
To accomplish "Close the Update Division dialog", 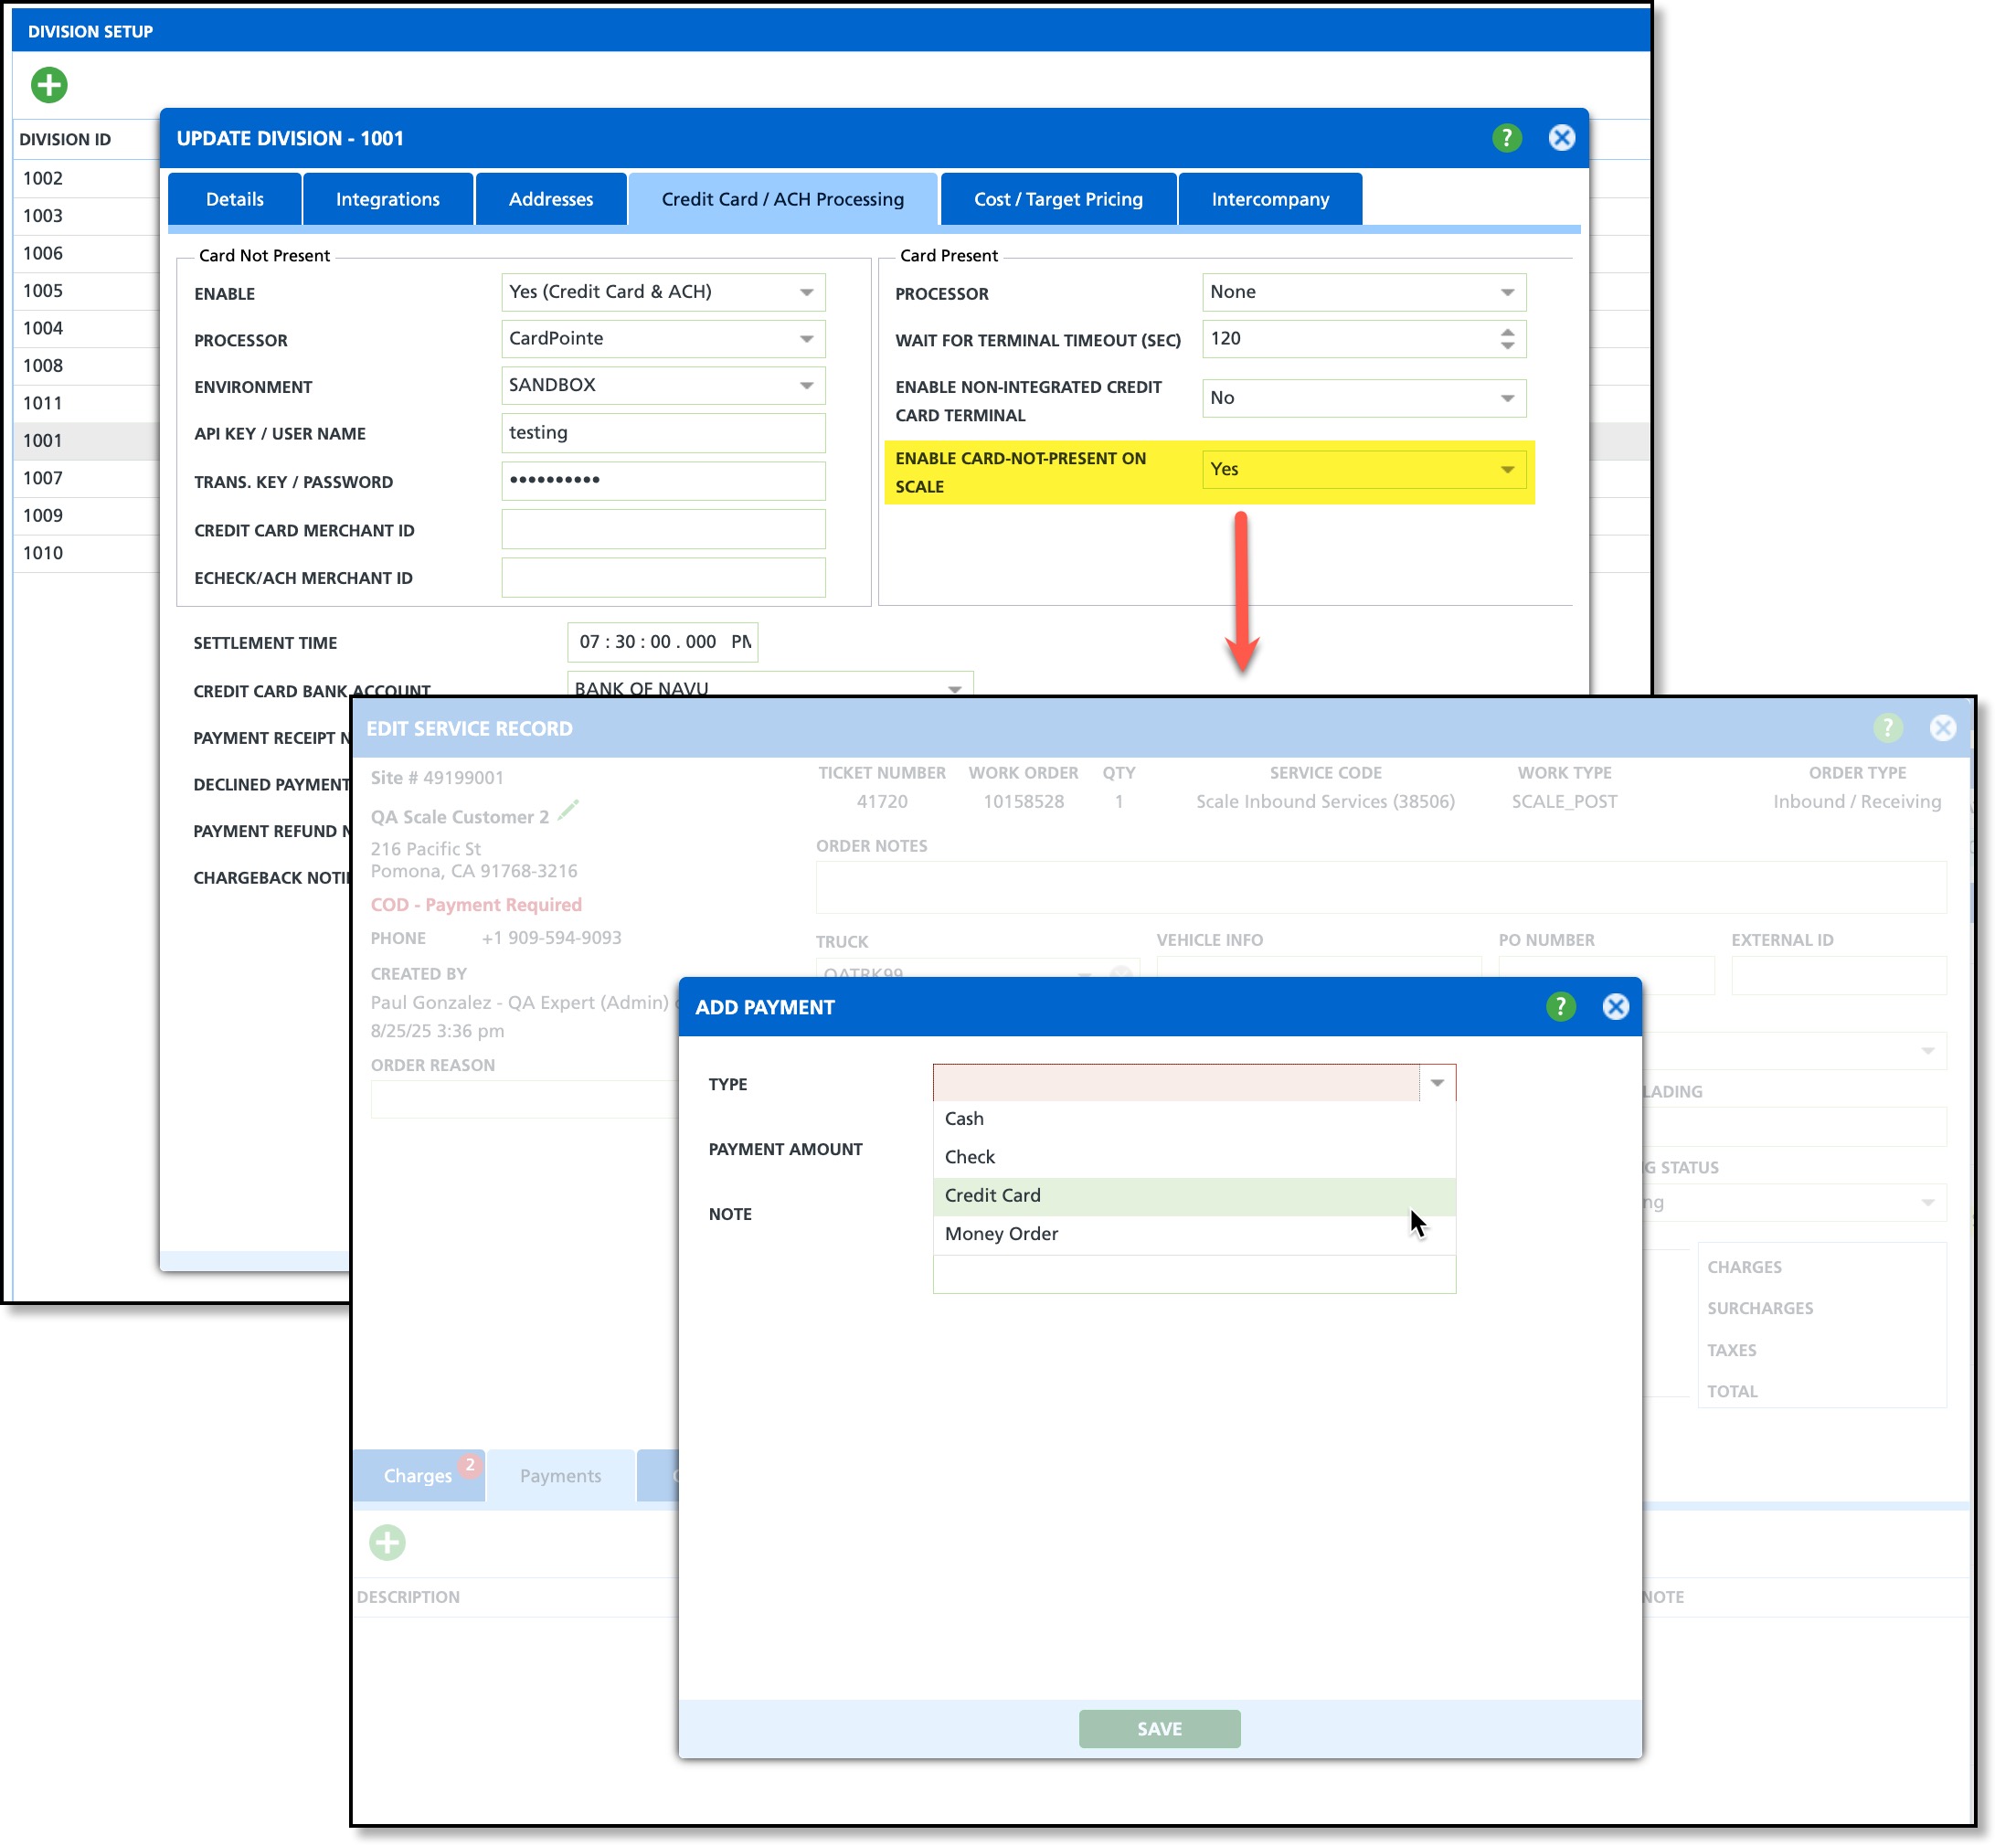I will (x=1561, y=138).
